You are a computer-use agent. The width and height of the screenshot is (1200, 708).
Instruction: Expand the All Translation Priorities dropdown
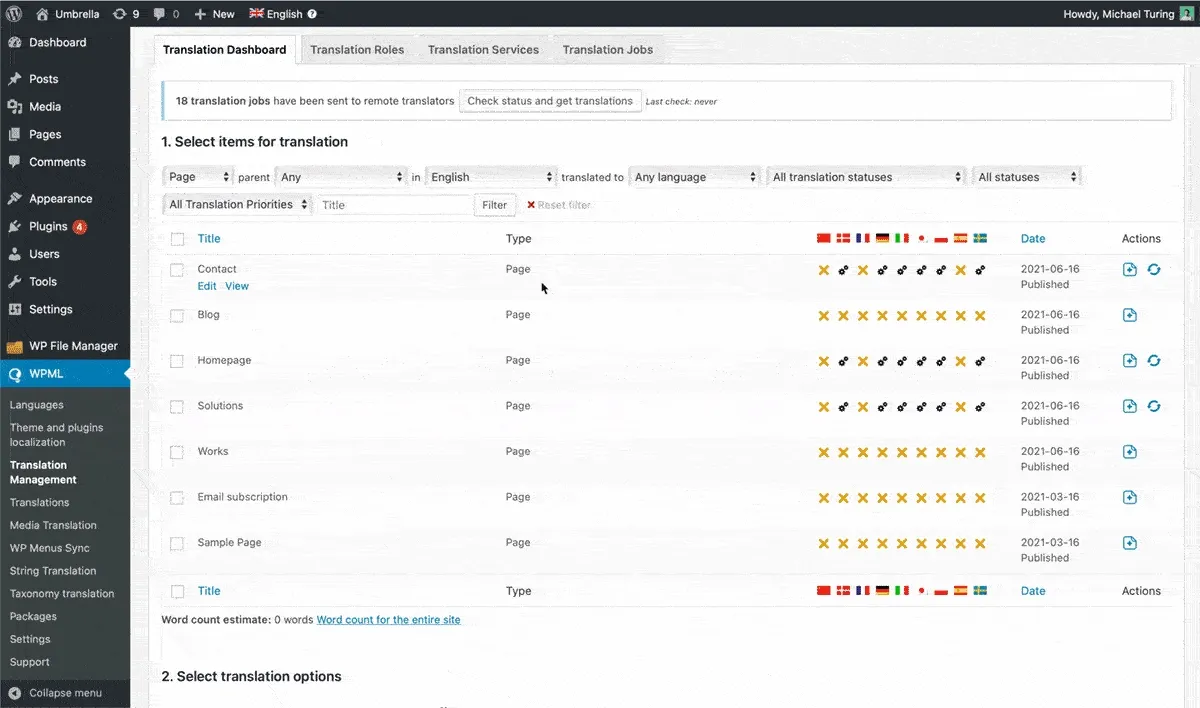236,204
